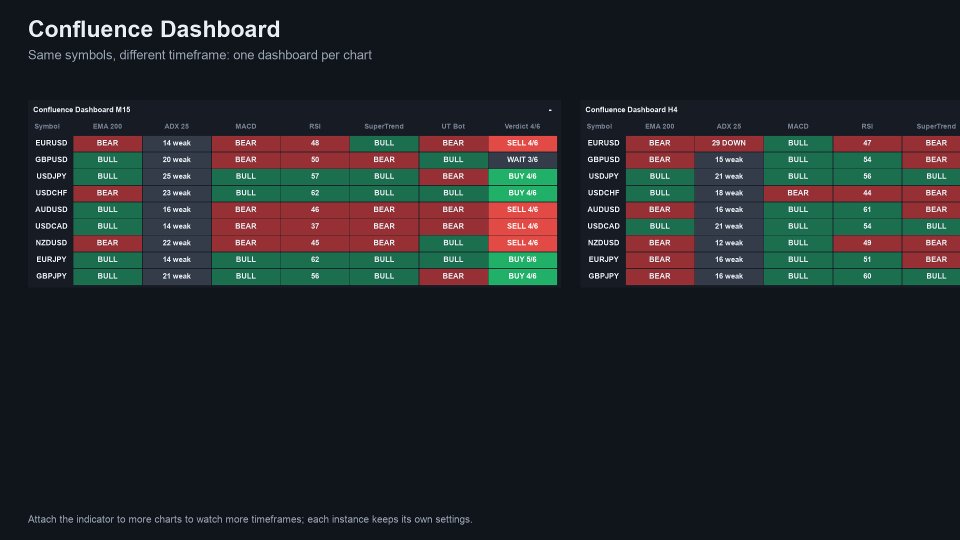Viewport: 960px width, 540px height.
Task: Click the 12 weak ADX cell in H4 NZDUSD row
Action: coord(729,242)
